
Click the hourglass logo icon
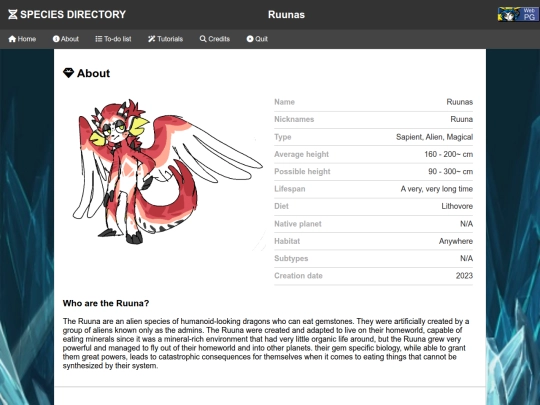(13, 14)
